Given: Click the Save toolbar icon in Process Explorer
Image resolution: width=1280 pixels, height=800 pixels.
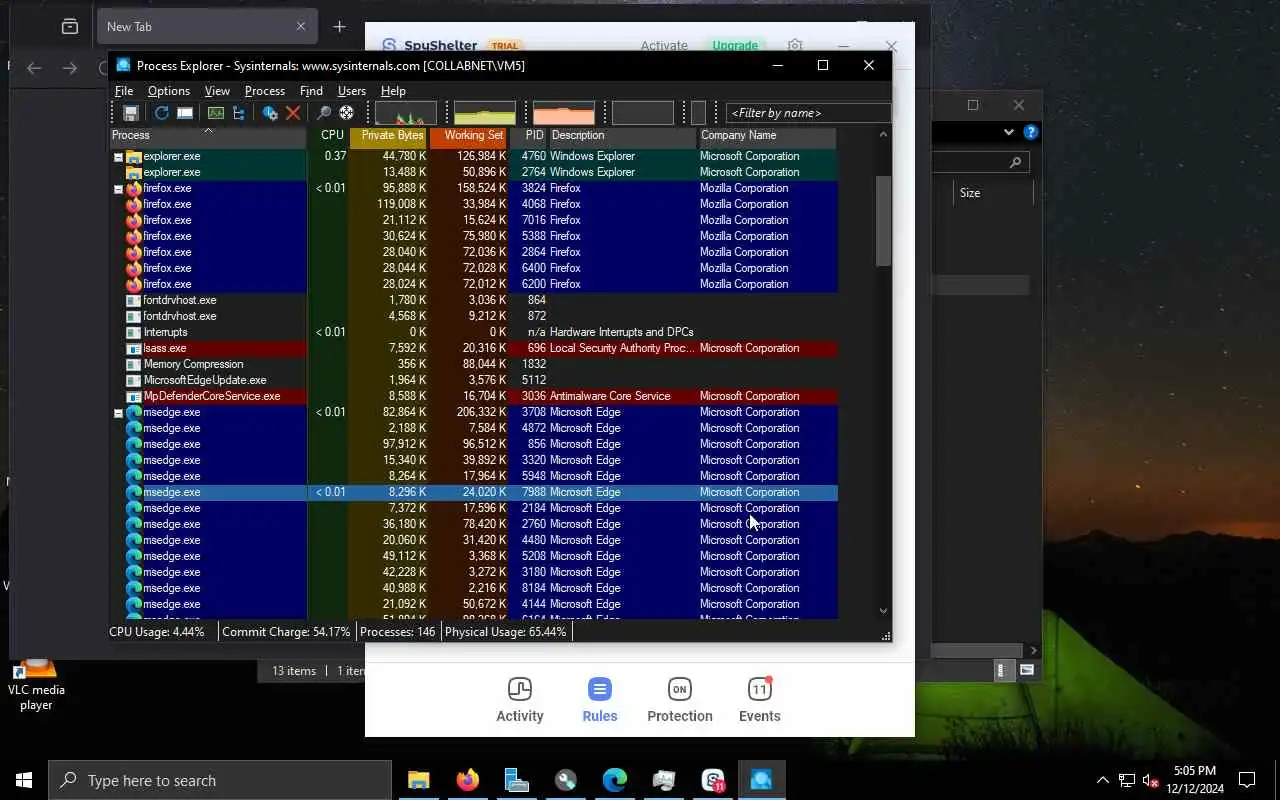Looking at the screenshot, I should pyautogui.click(x=130, y=113).
